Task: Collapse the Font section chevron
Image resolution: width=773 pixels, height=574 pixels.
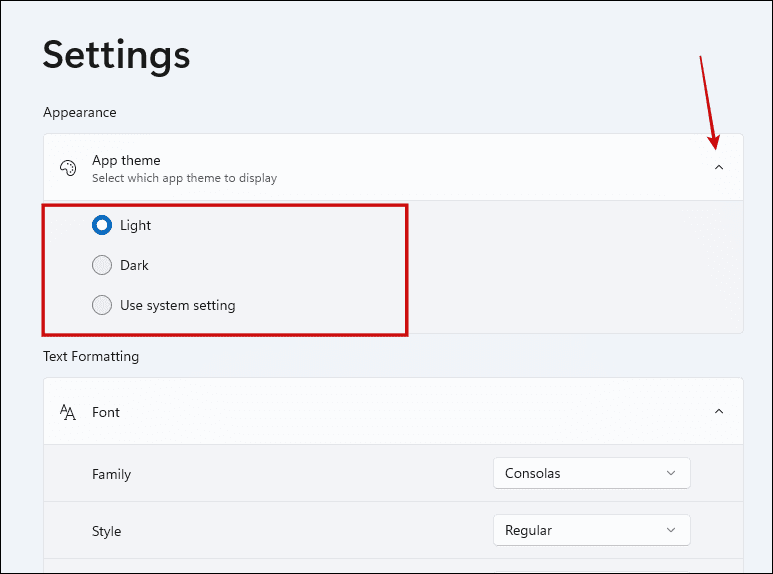Action: click(x=719, y=411)
